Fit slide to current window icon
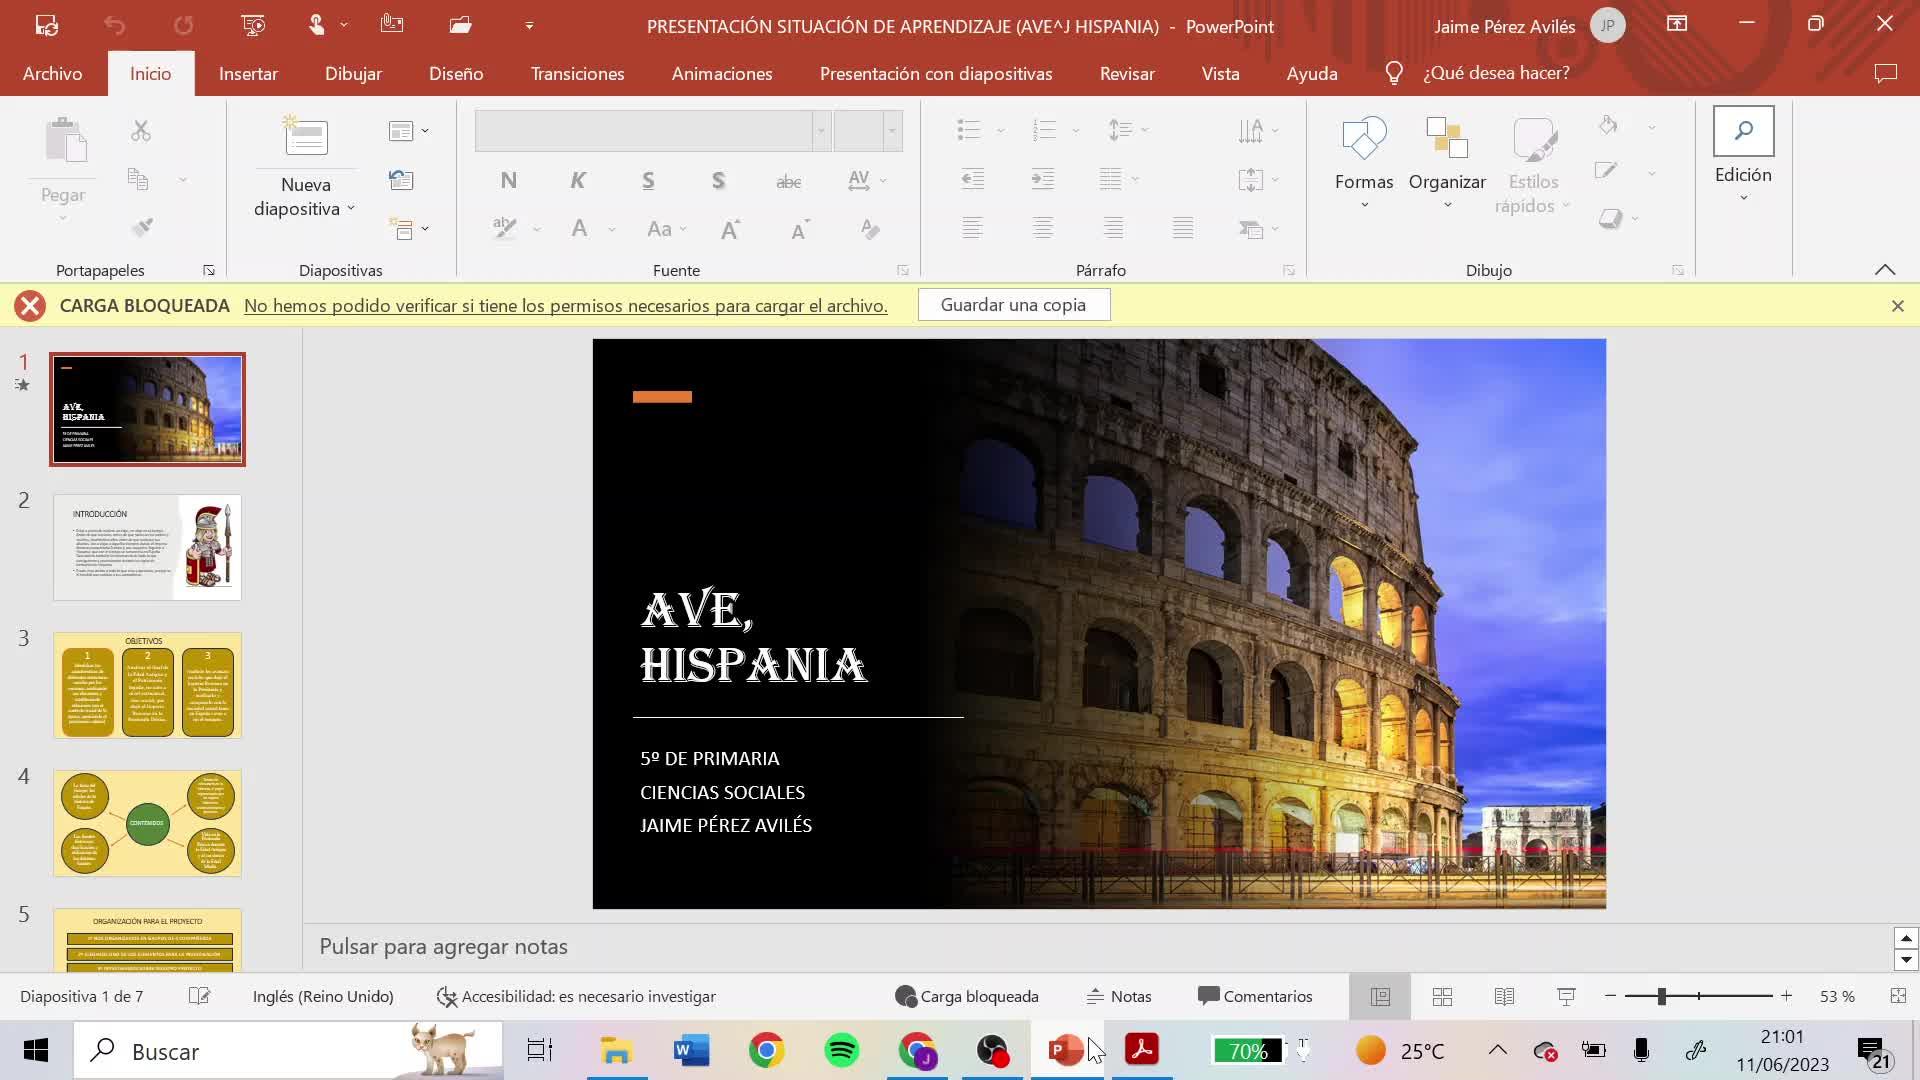The image size is (1920, 1080). tap(1897, 996)
